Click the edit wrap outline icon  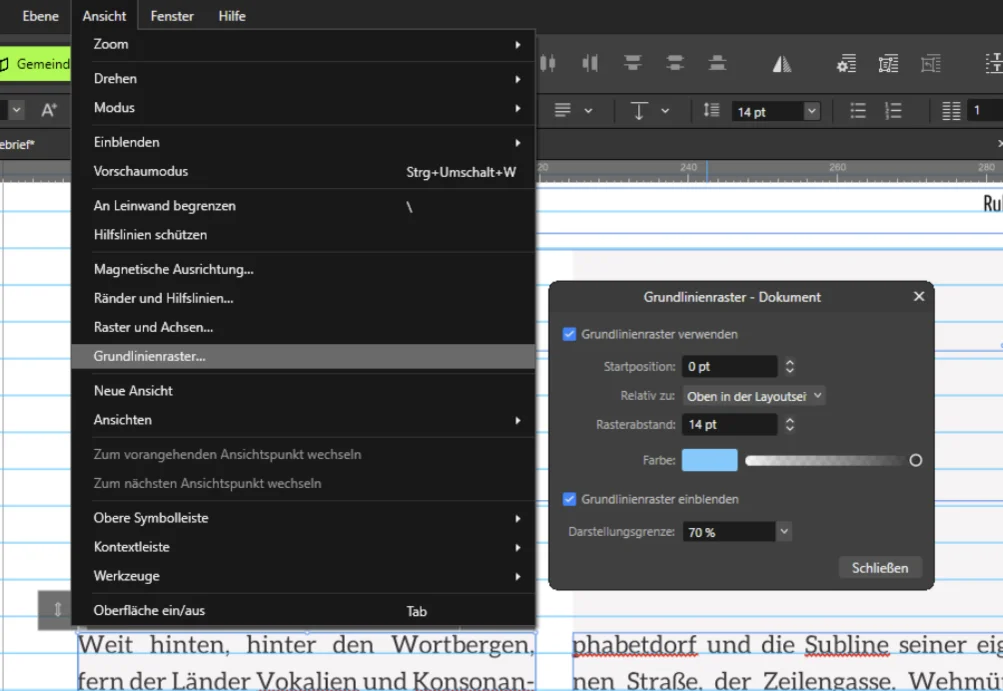tap(888, 63)
